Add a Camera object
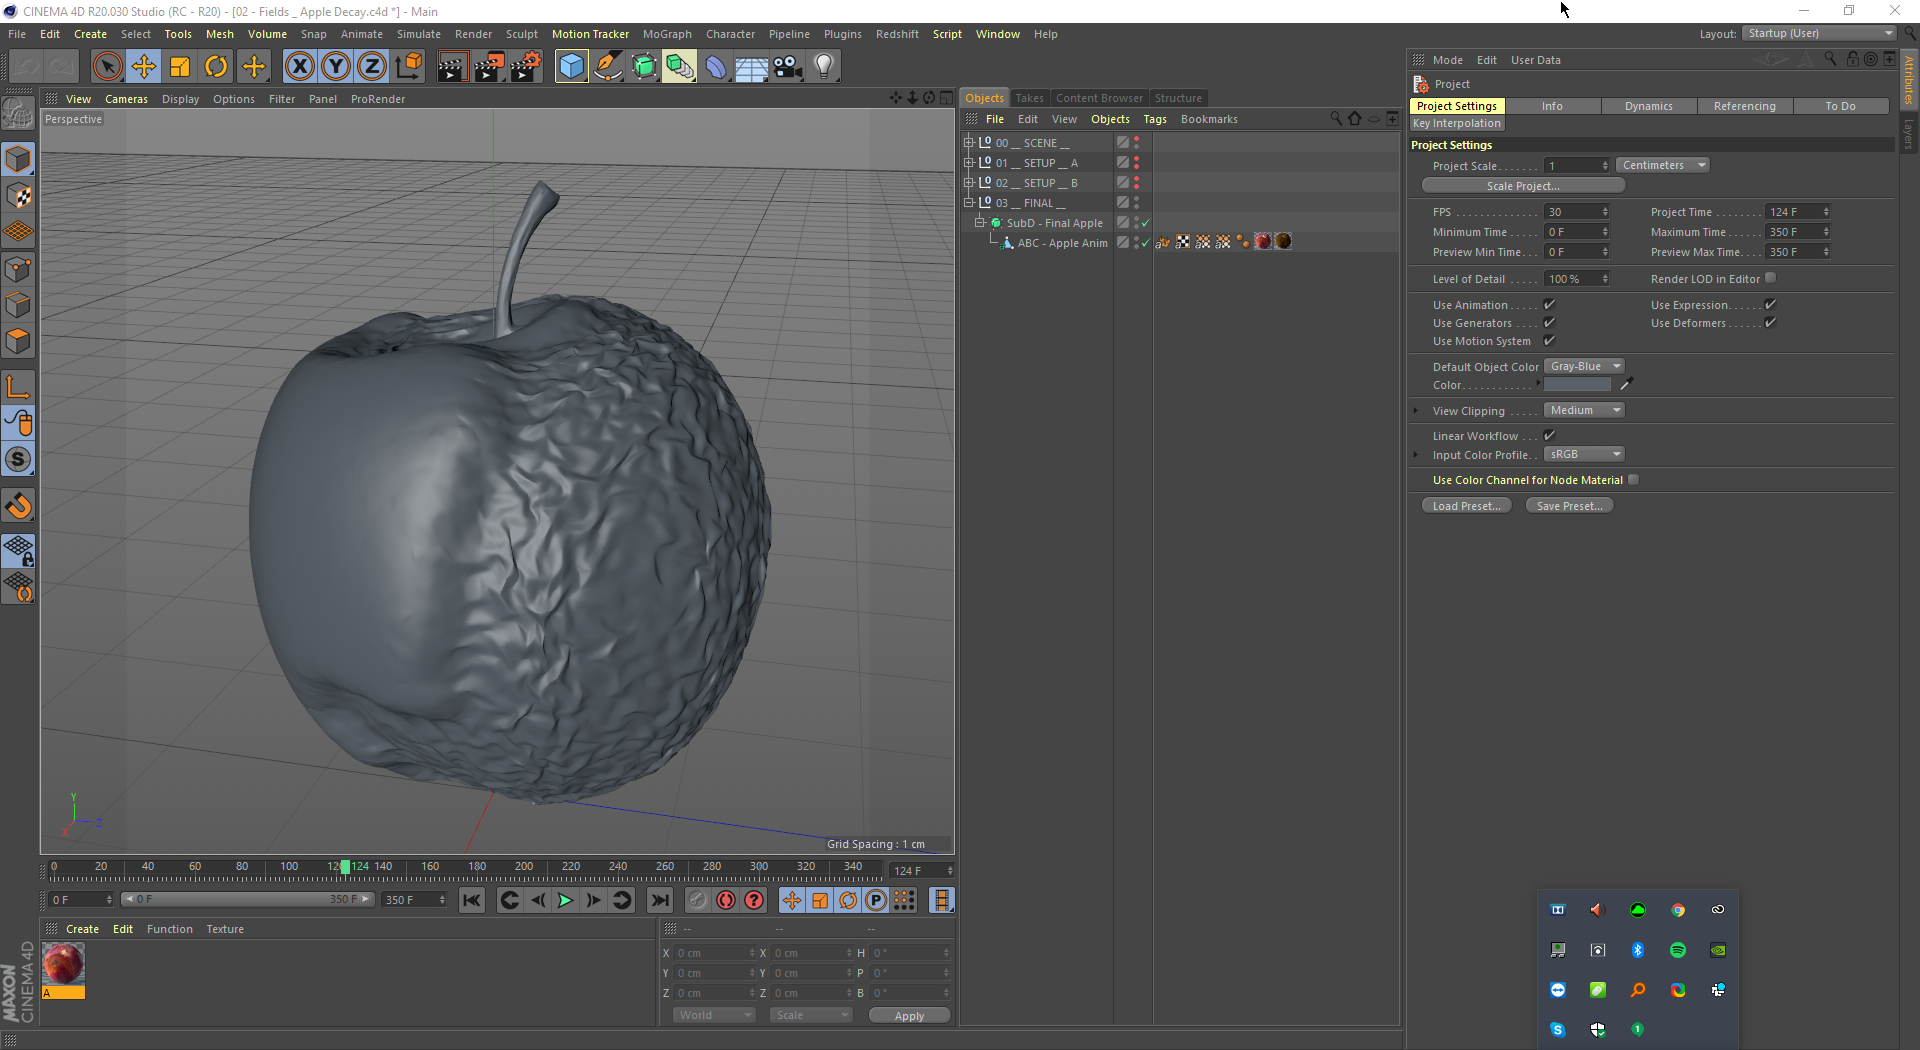Image resolution: width=1920 pixels, height=1050 pixels. 788,67
